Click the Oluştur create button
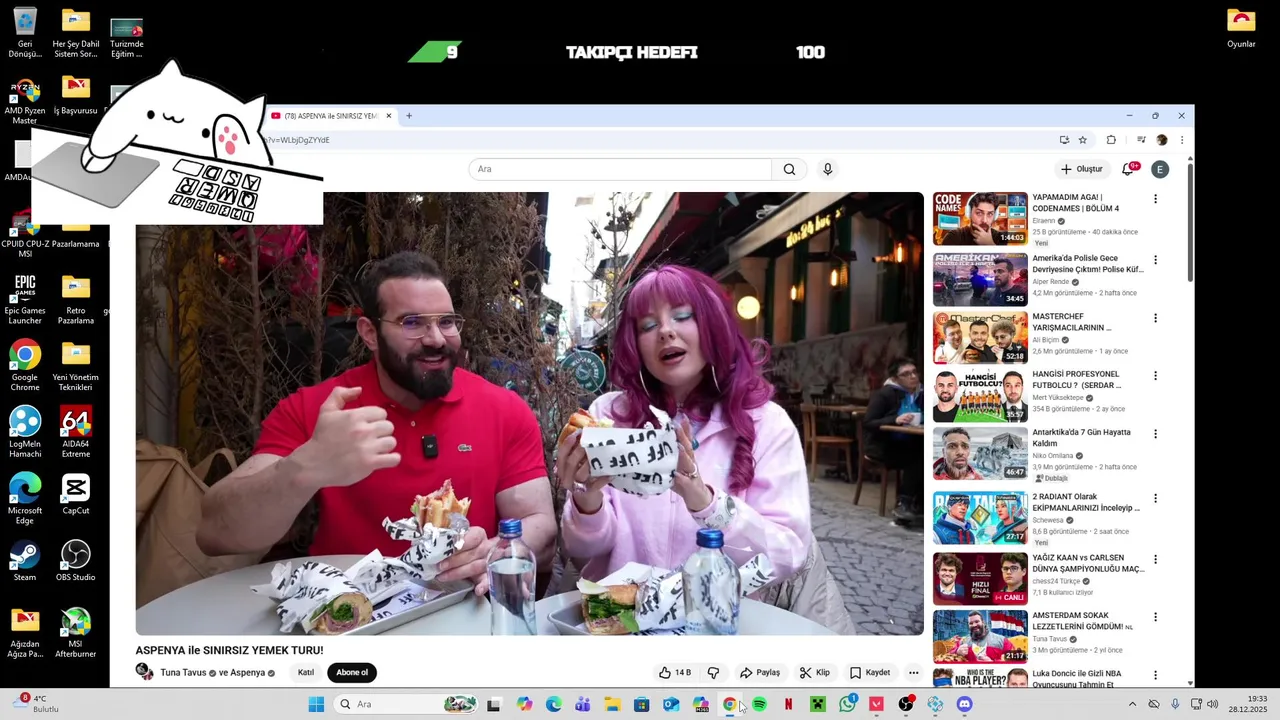Viewport: 1280px width, 720px height. pyautogui.click(x=1081, y=169)
